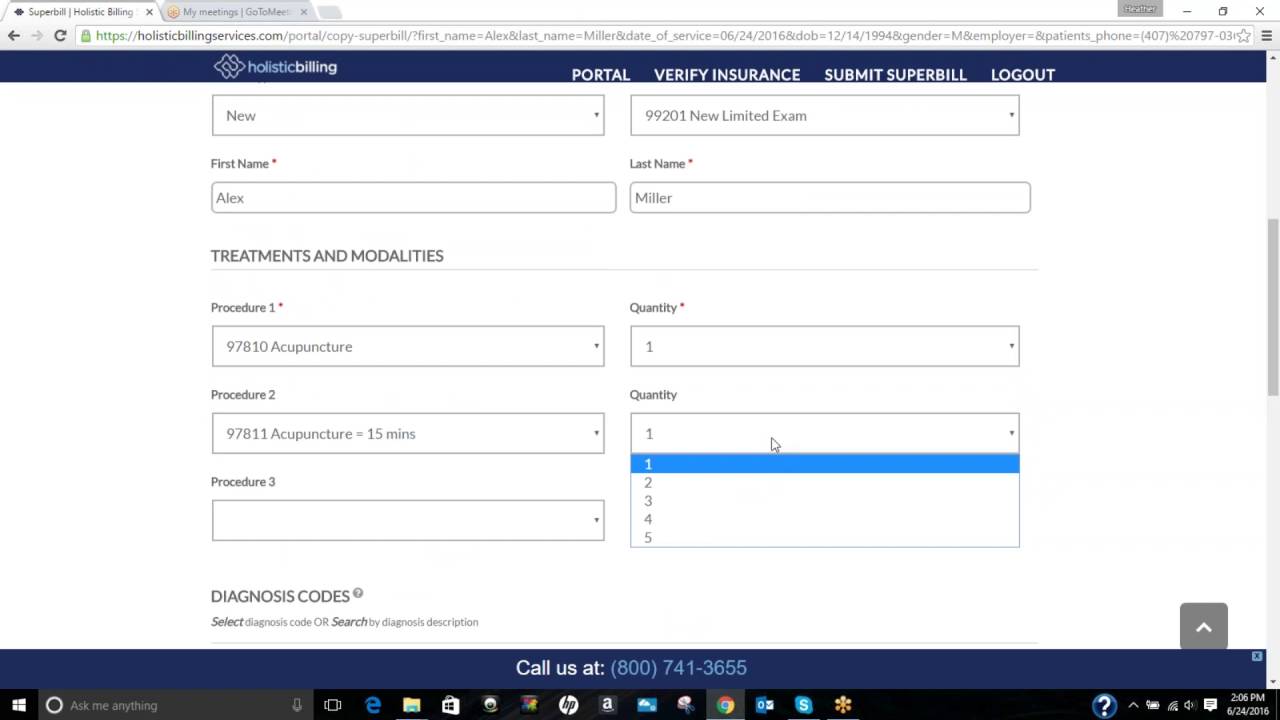Open GoToMeeting flower taskbar icon
The image size is (1280, 720).
pyautogui.click(x=843, y=705)
